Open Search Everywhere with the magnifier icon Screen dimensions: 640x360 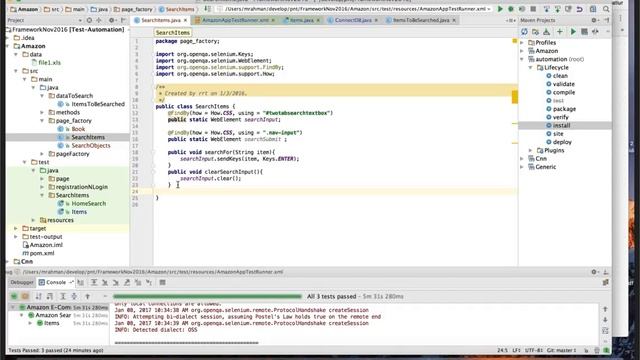point(606,9)
